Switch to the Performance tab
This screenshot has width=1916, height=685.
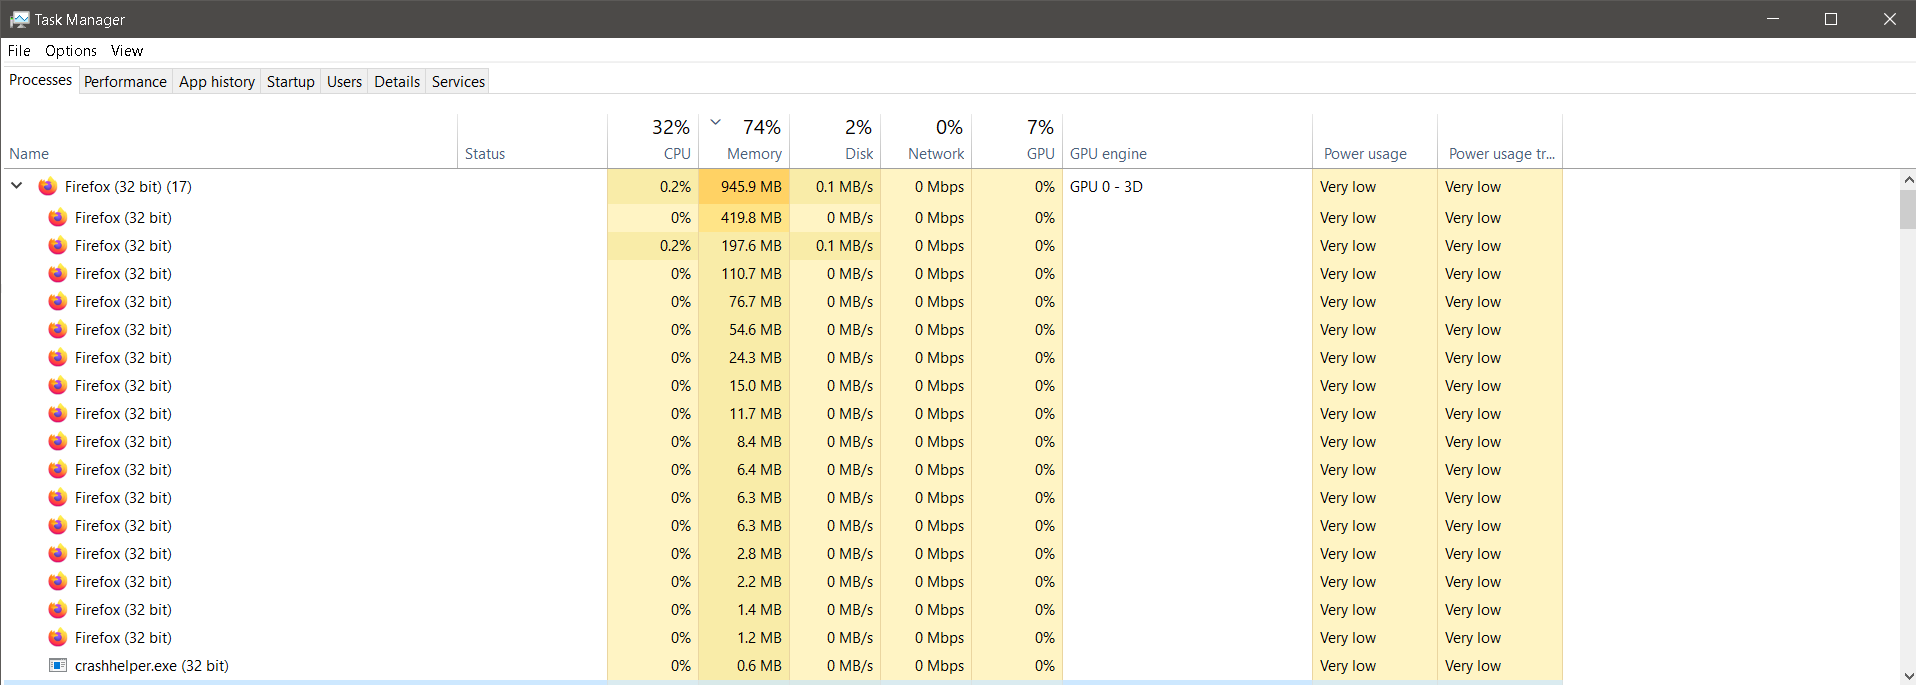(125, 81)
